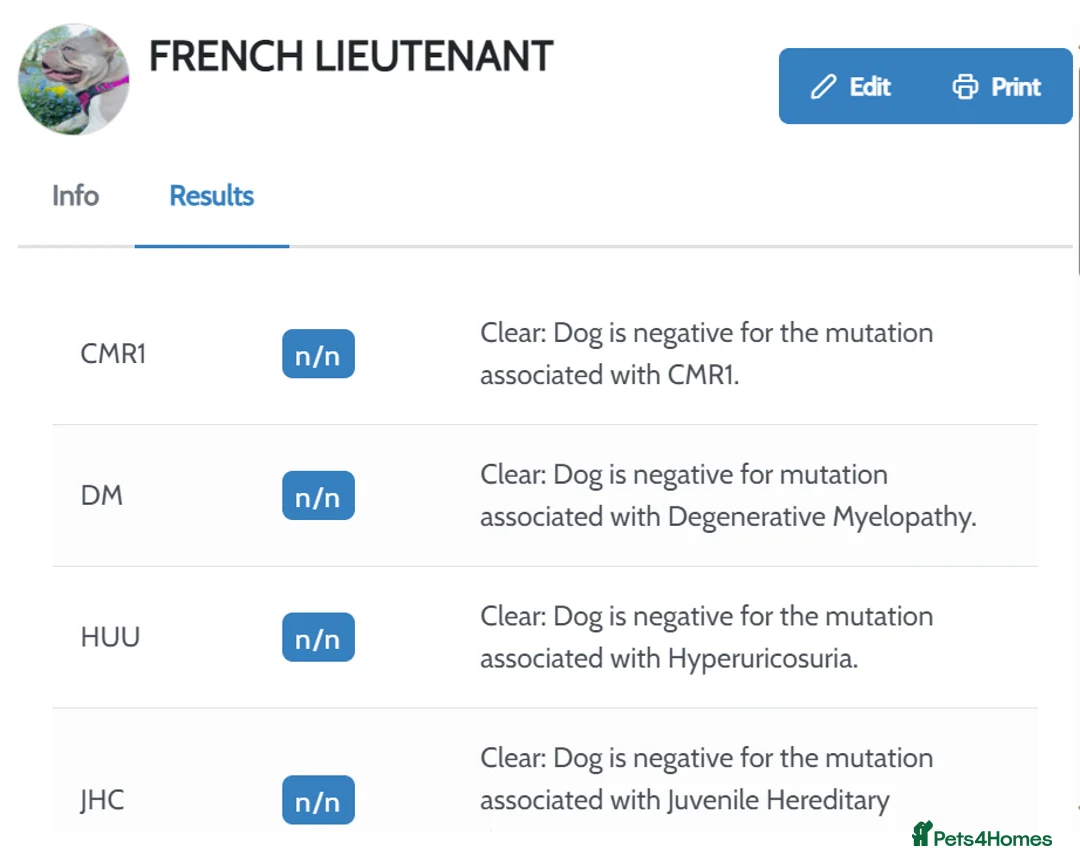Click the CMR1 clear result description
1080x862 pixels.
click(x=706, y=354)
